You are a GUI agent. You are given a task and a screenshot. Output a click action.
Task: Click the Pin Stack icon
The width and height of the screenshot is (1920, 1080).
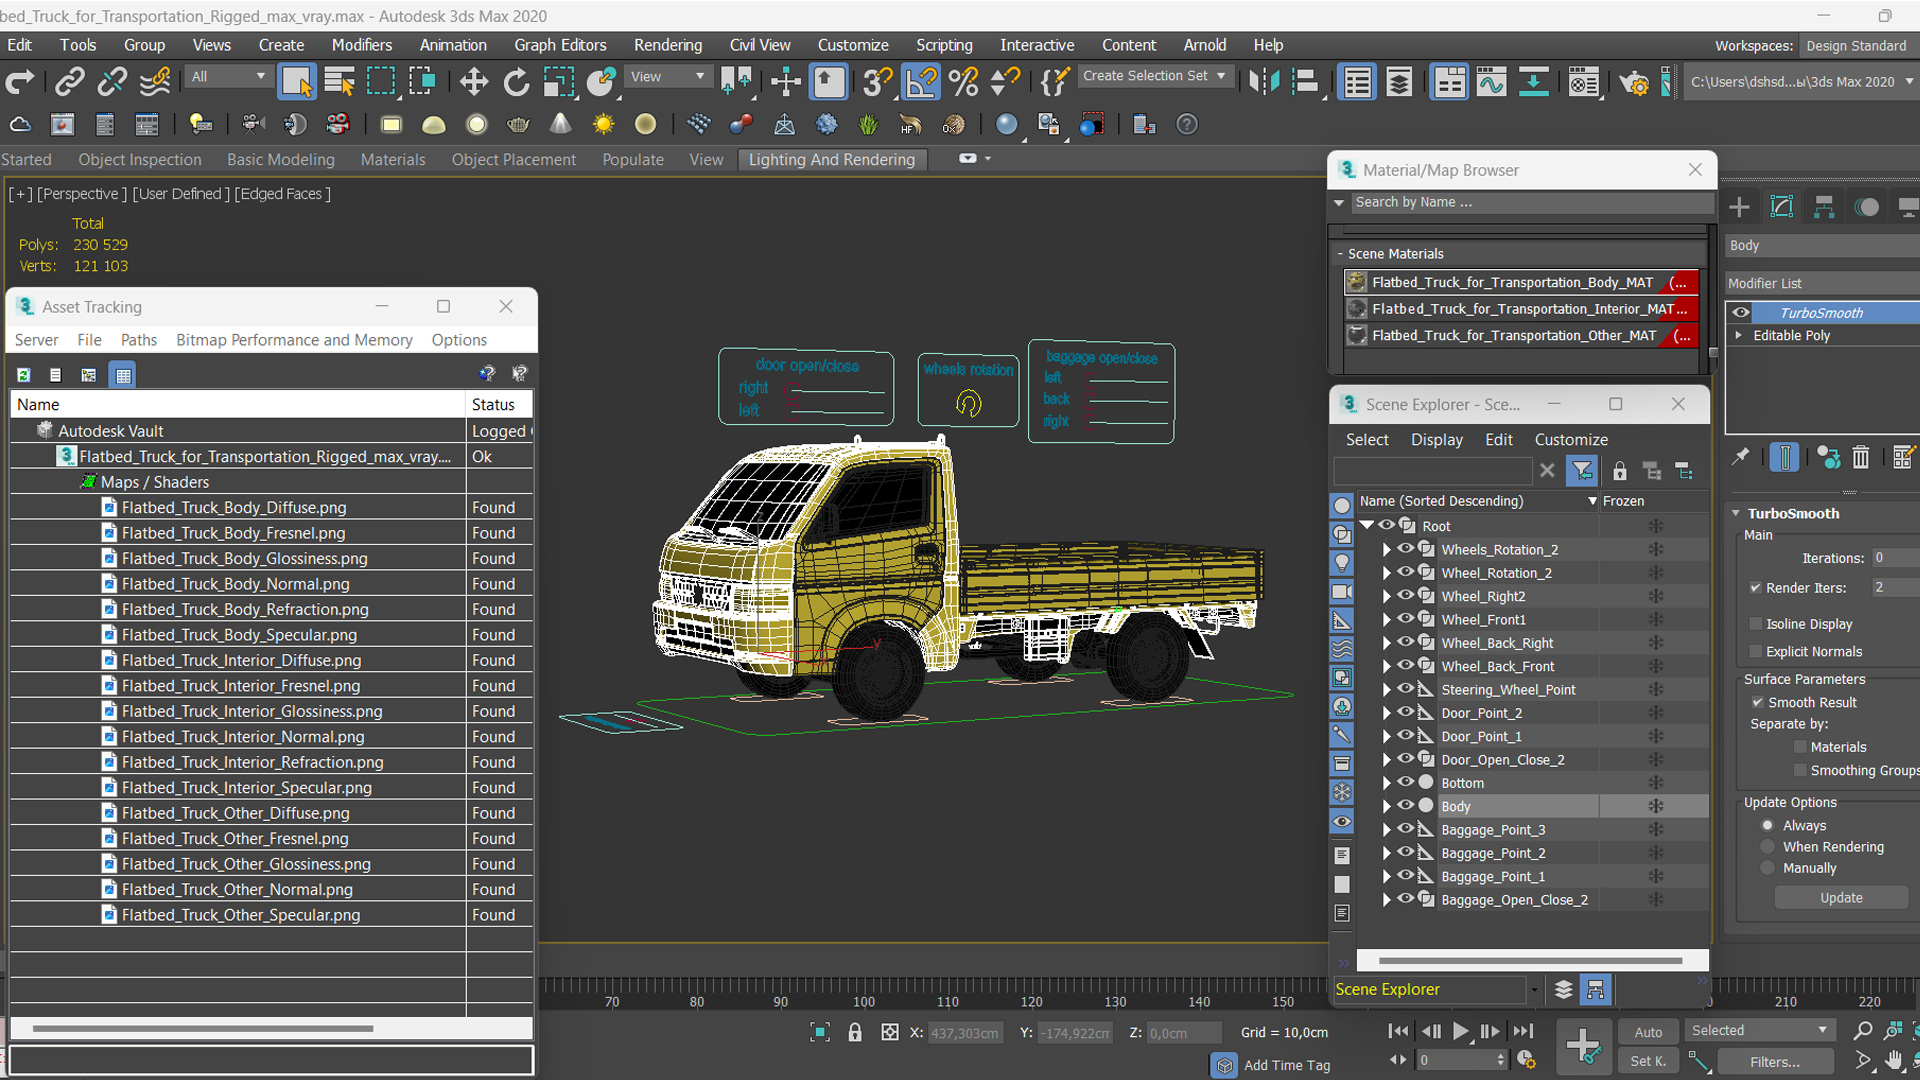click(1741, 457)
